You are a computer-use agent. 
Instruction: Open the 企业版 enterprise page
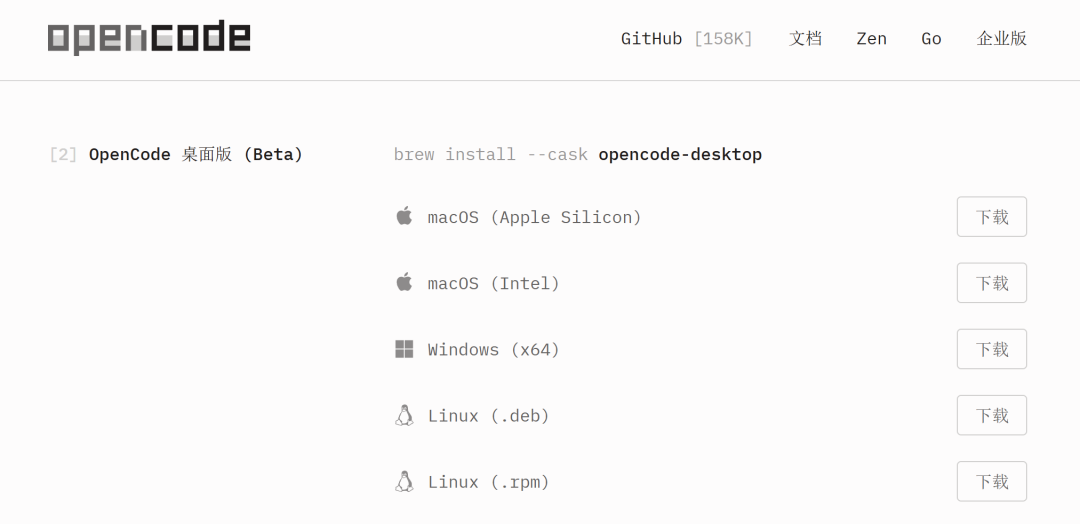[x=1001, y=39]
